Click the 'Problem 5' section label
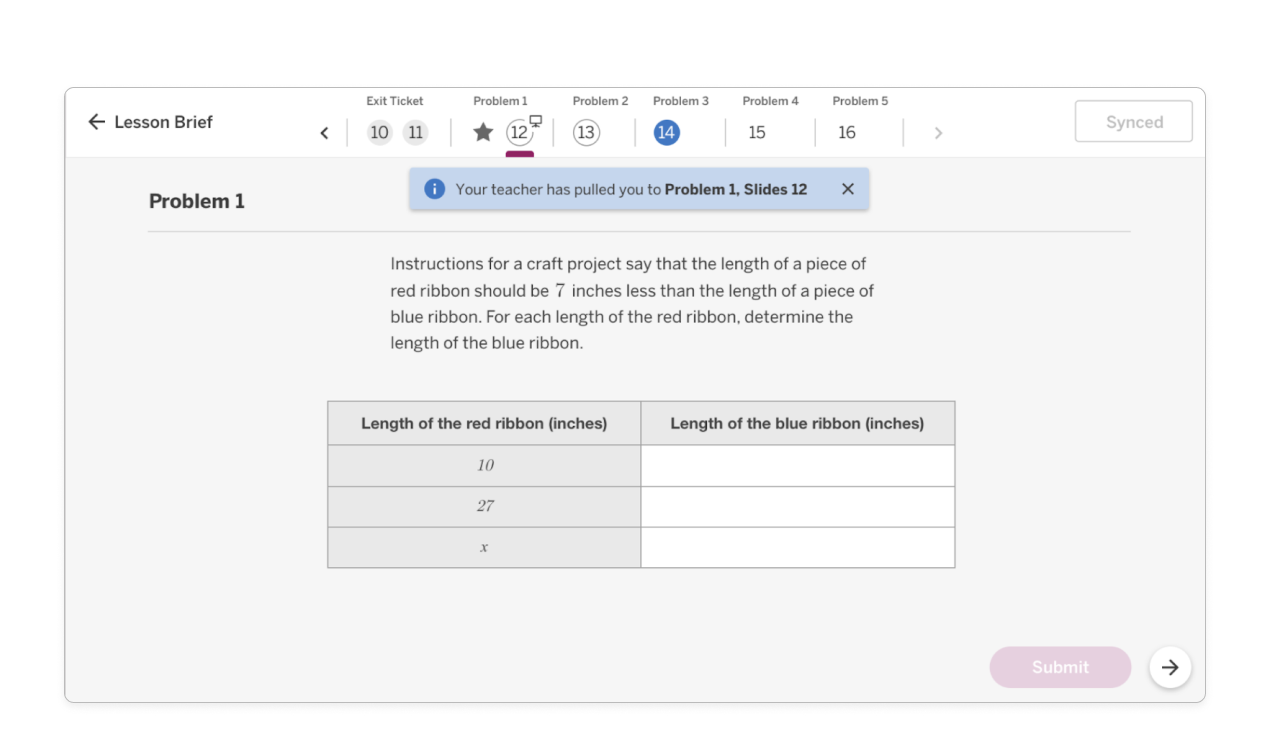1280x735 pixels. 860,101
